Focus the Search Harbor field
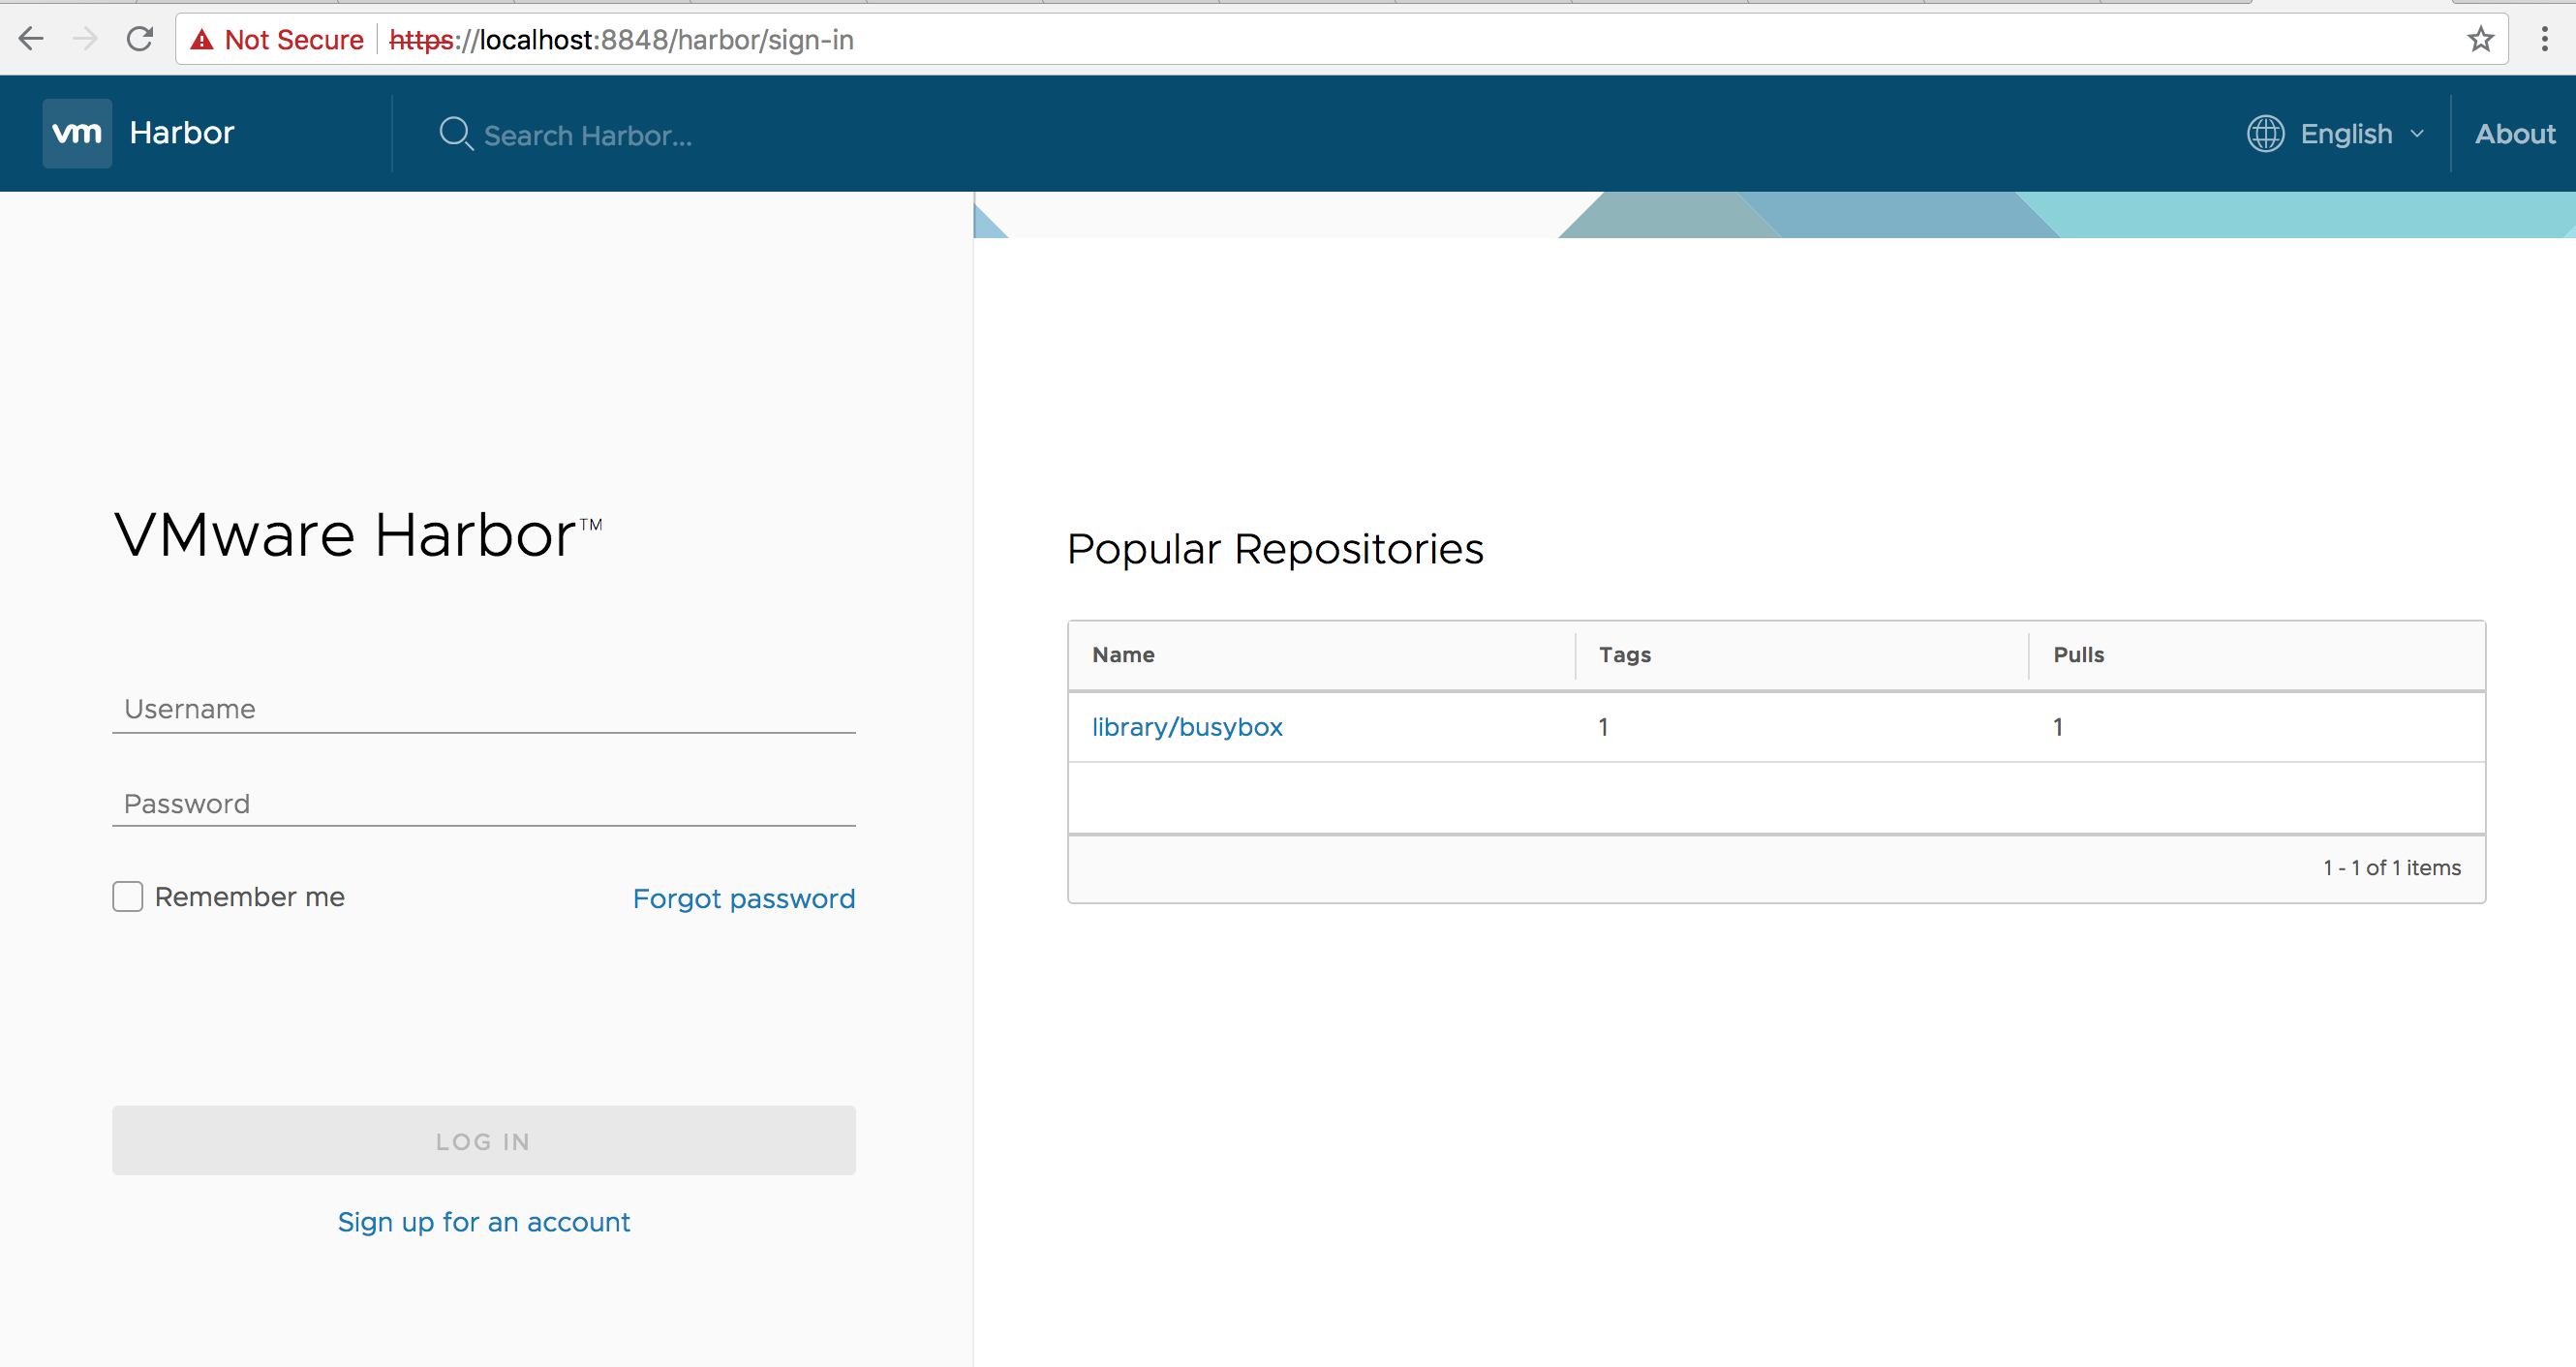 [588, 136]
